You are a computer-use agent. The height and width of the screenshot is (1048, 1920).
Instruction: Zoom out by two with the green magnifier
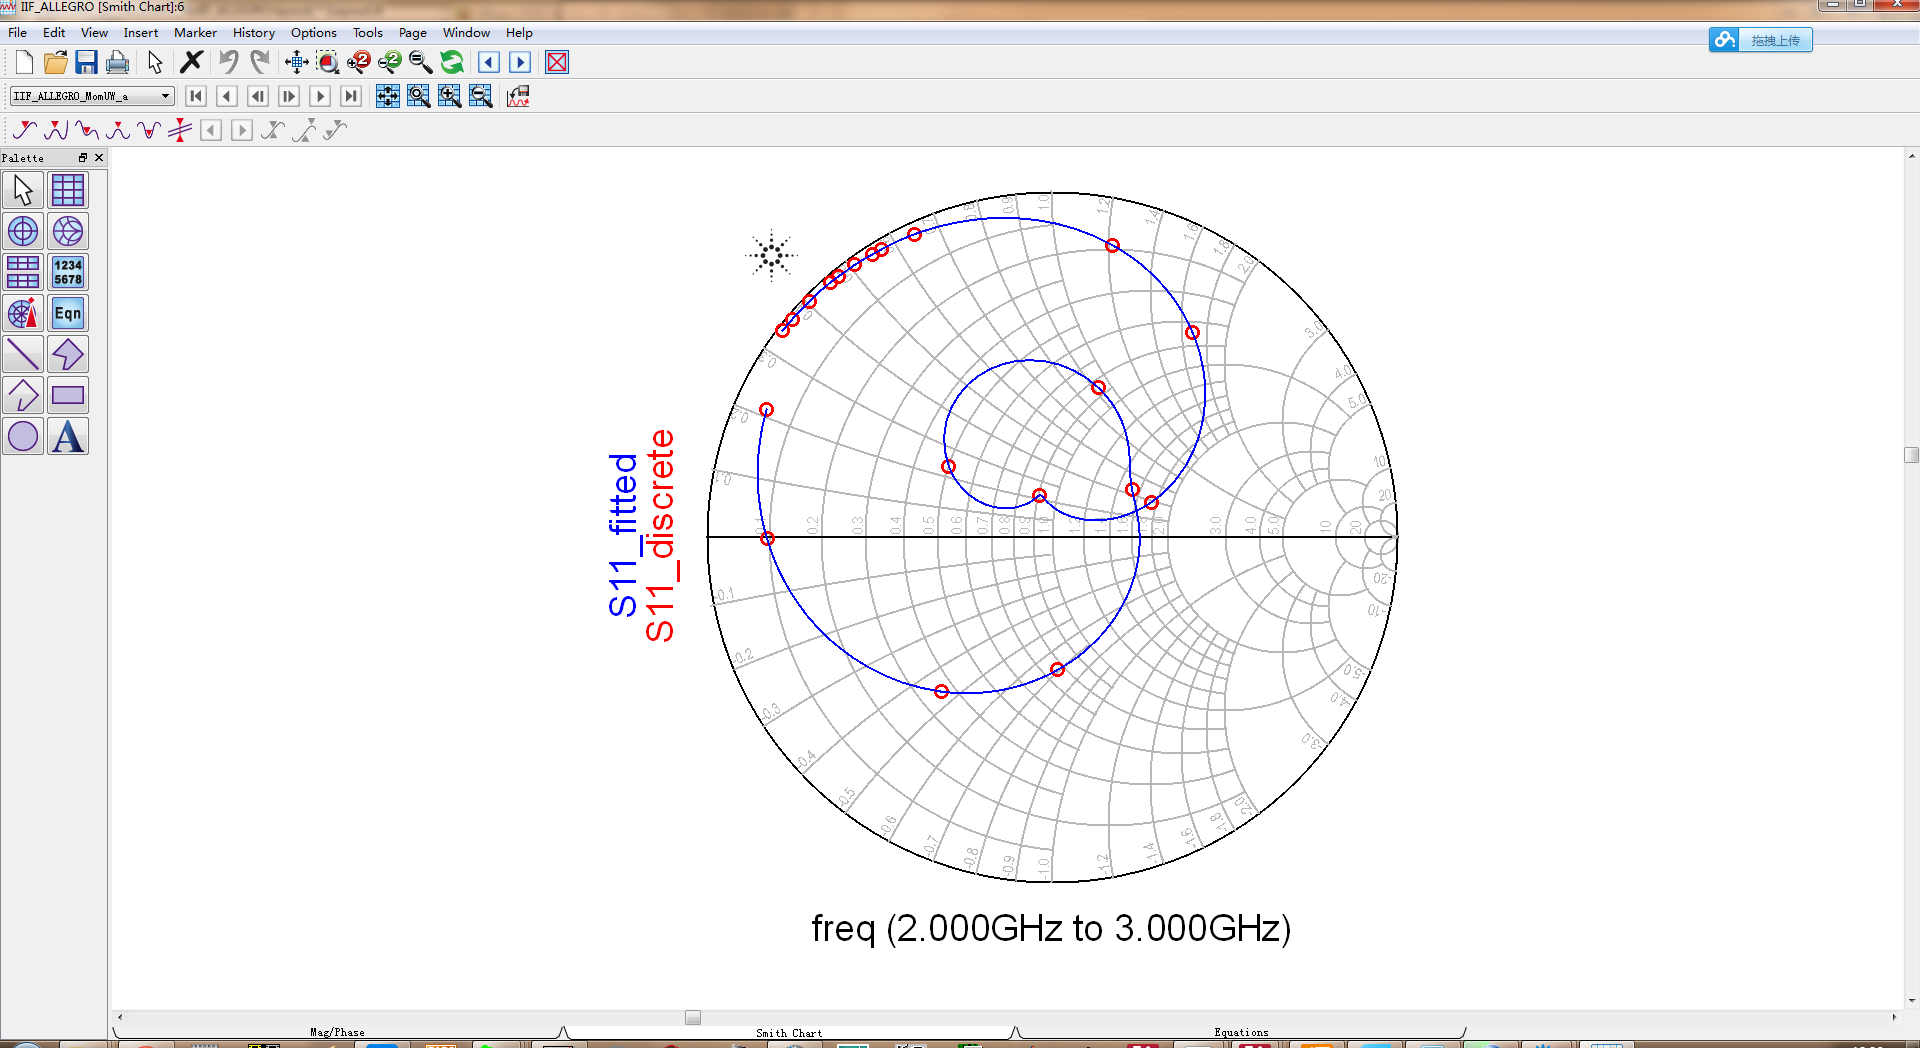[x=389, y=62]
